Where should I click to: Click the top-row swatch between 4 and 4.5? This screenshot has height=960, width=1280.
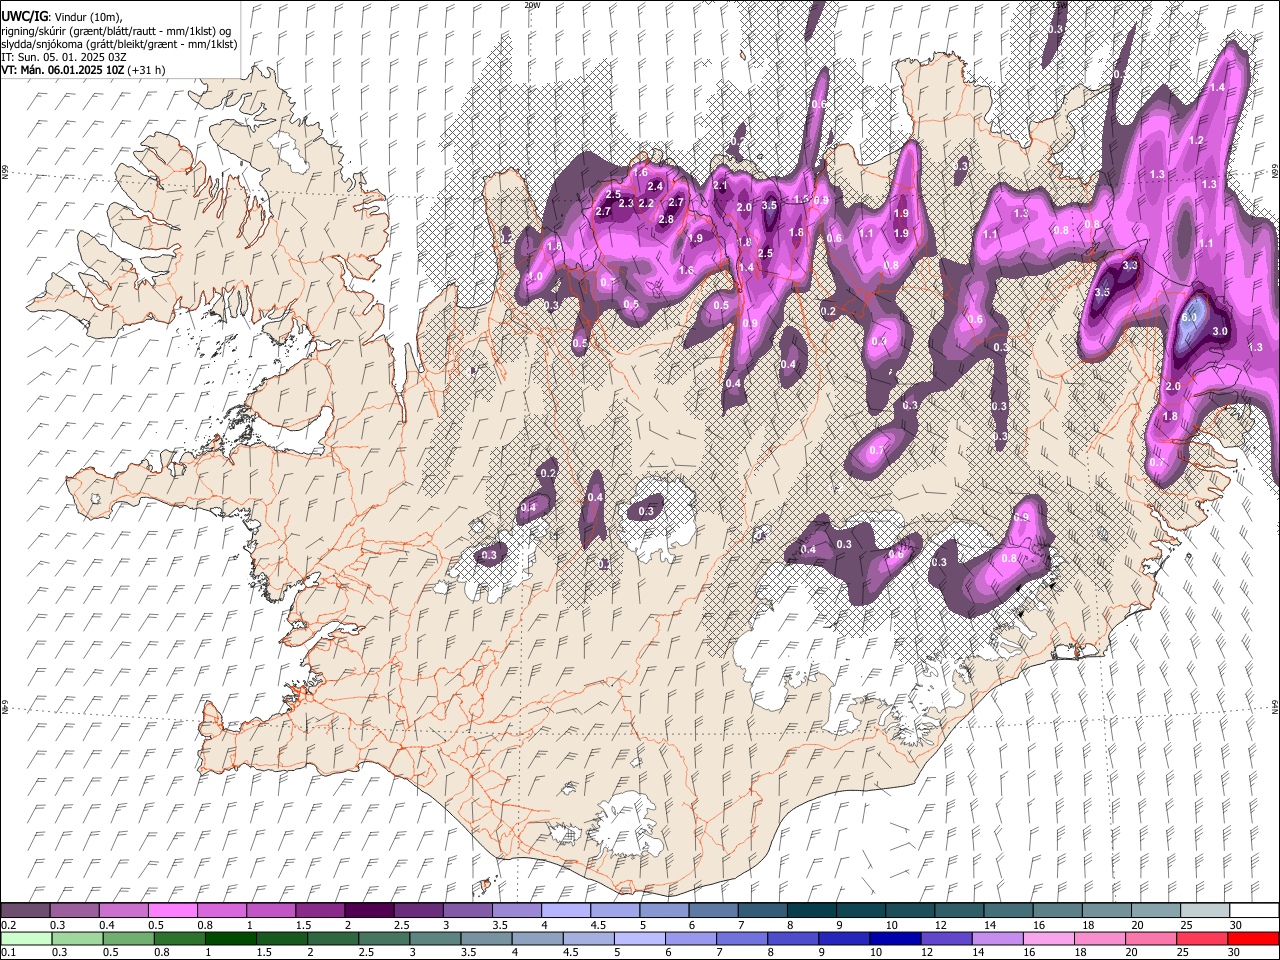click(566, 910)
